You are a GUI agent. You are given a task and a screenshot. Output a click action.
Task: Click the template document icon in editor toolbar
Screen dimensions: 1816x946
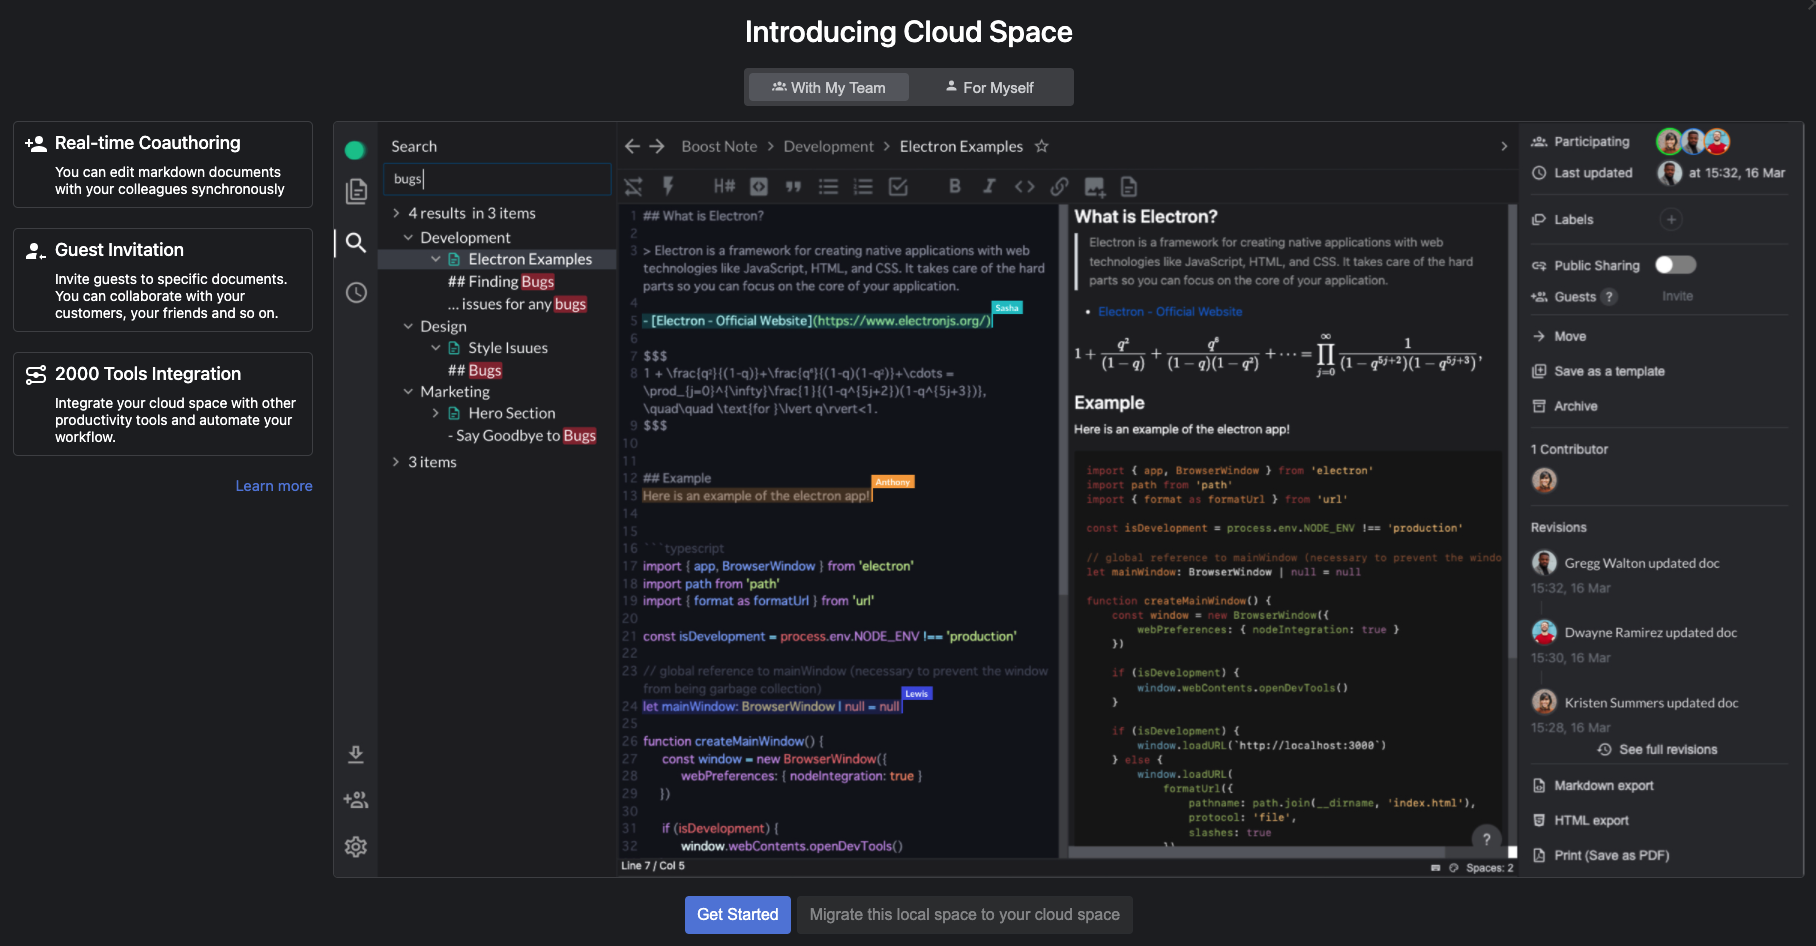(1129, 186)
